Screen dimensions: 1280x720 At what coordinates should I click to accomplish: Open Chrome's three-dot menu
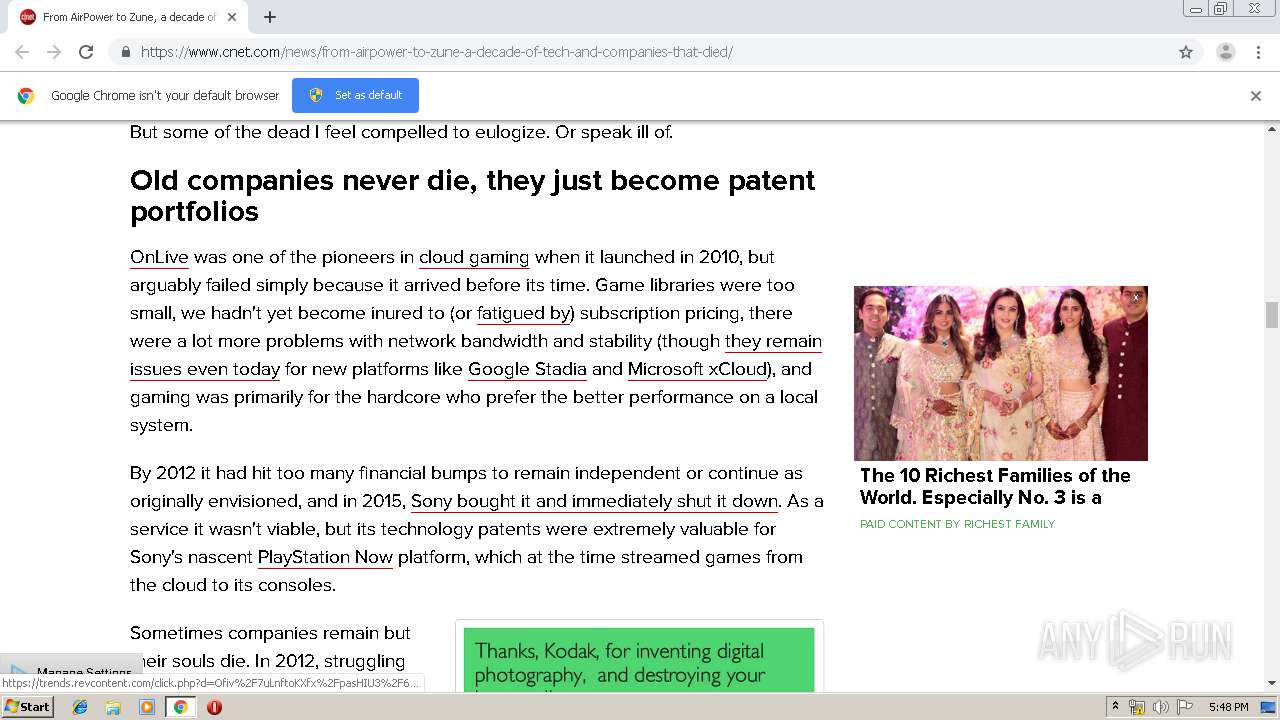(x=1258, y=52)
